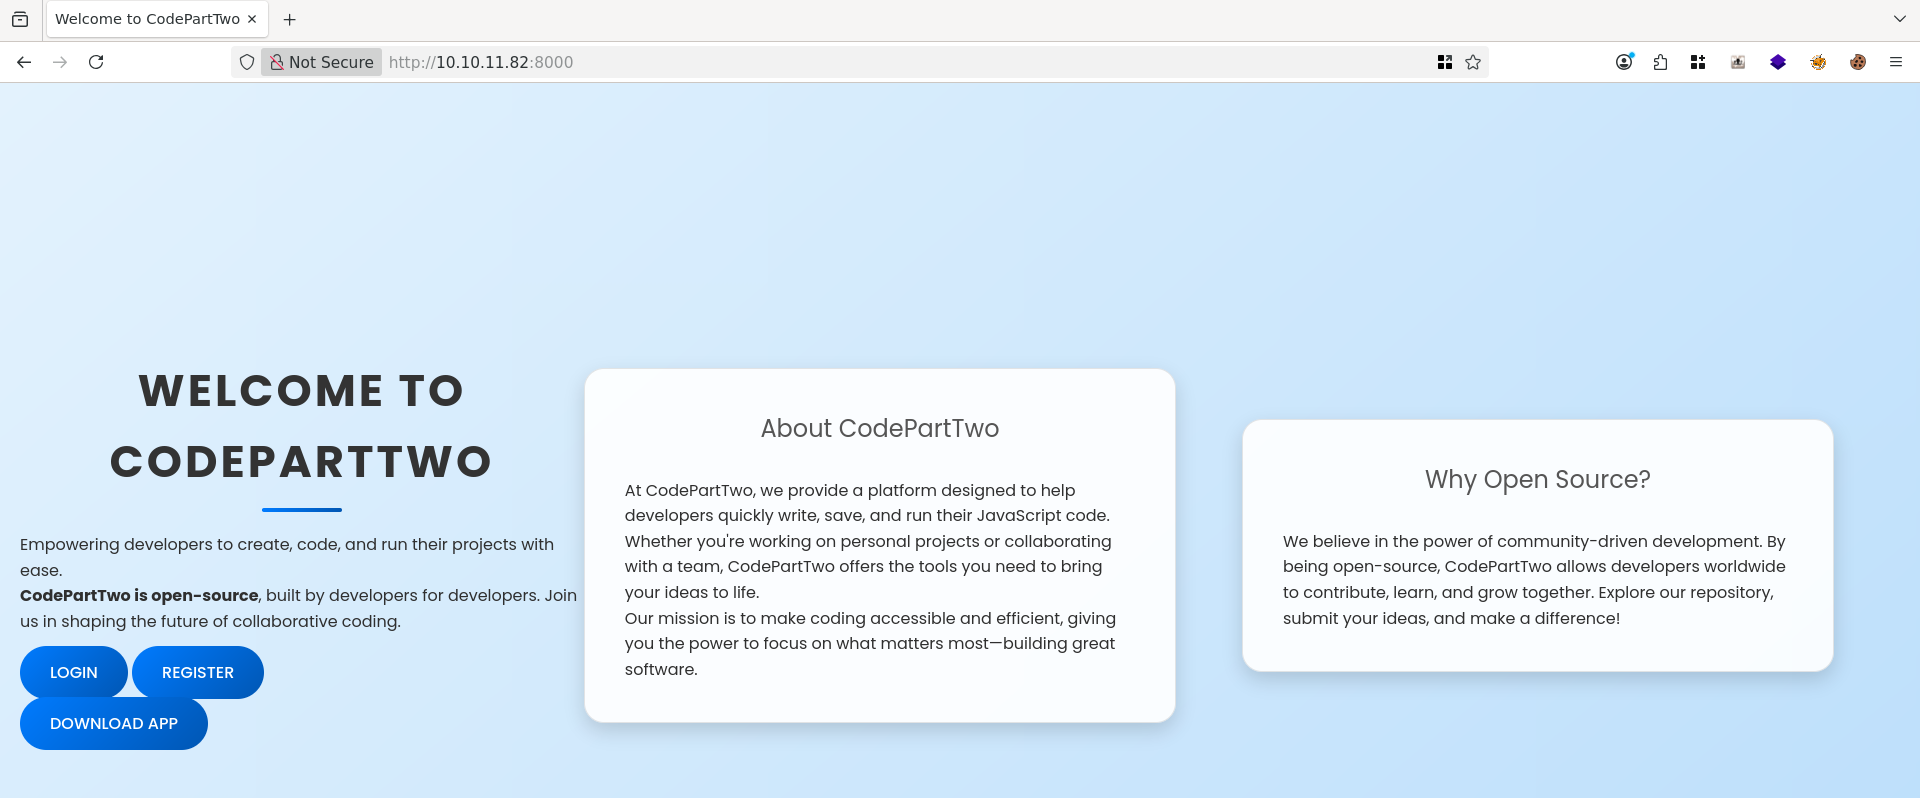Click the purple layered diamond extension icon
The width and height of the screenshot is (1920, 798).
[1778, 62]
